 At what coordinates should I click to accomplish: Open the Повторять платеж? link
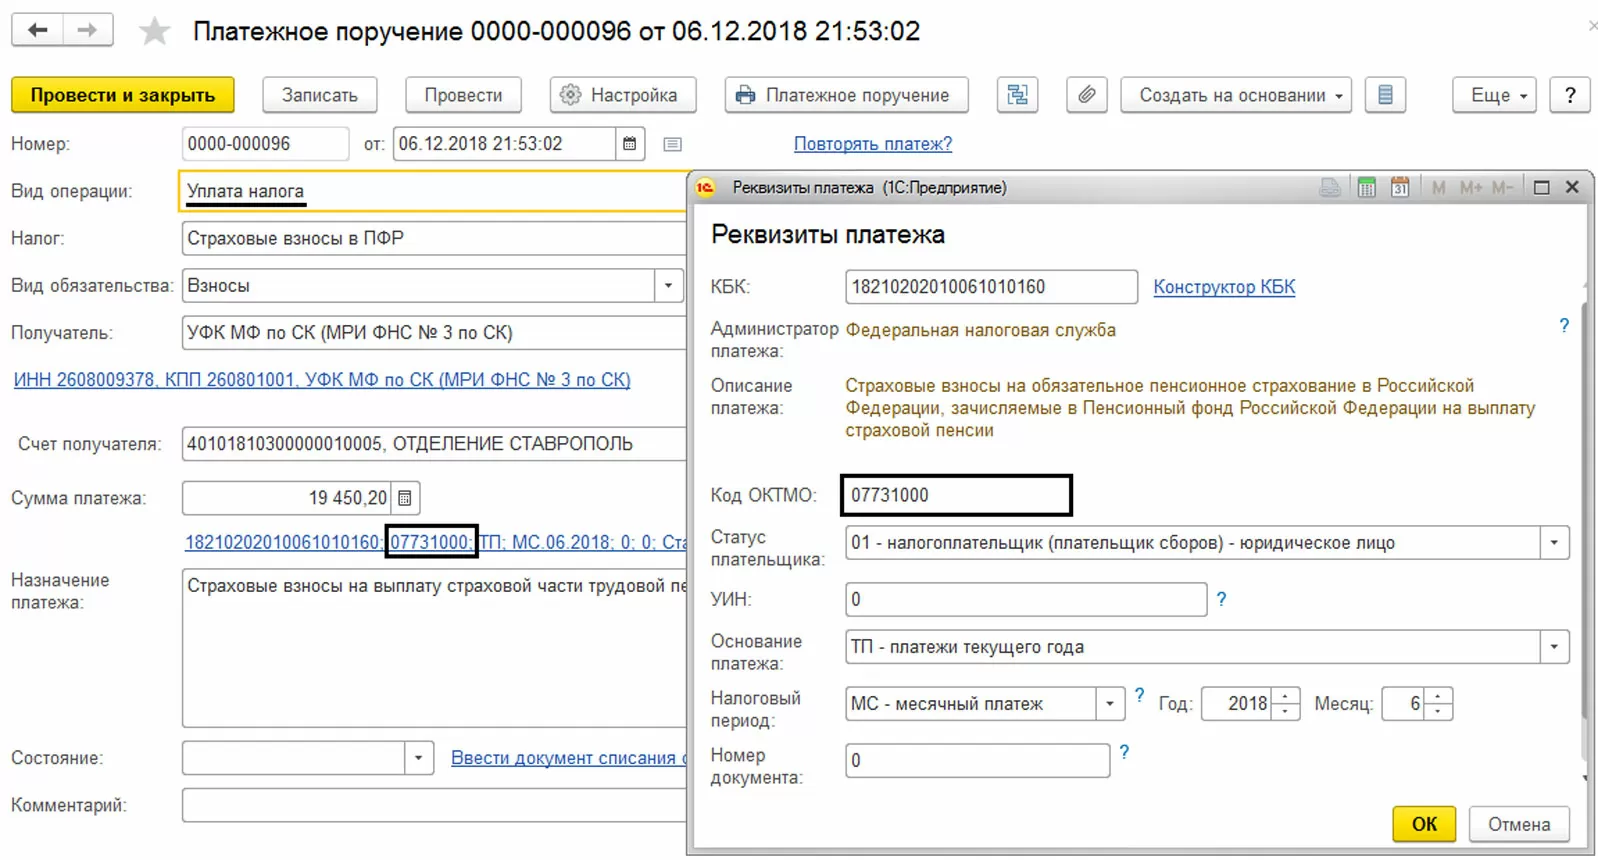(x=873, y=144)
